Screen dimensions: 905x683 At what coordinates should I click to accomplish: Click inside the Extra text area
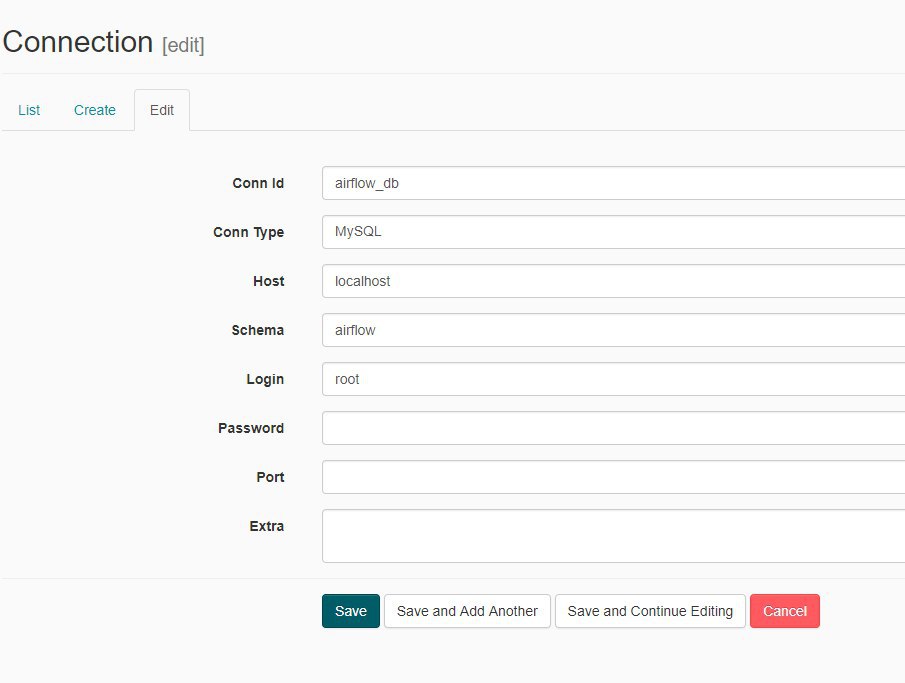pos(614,536)
